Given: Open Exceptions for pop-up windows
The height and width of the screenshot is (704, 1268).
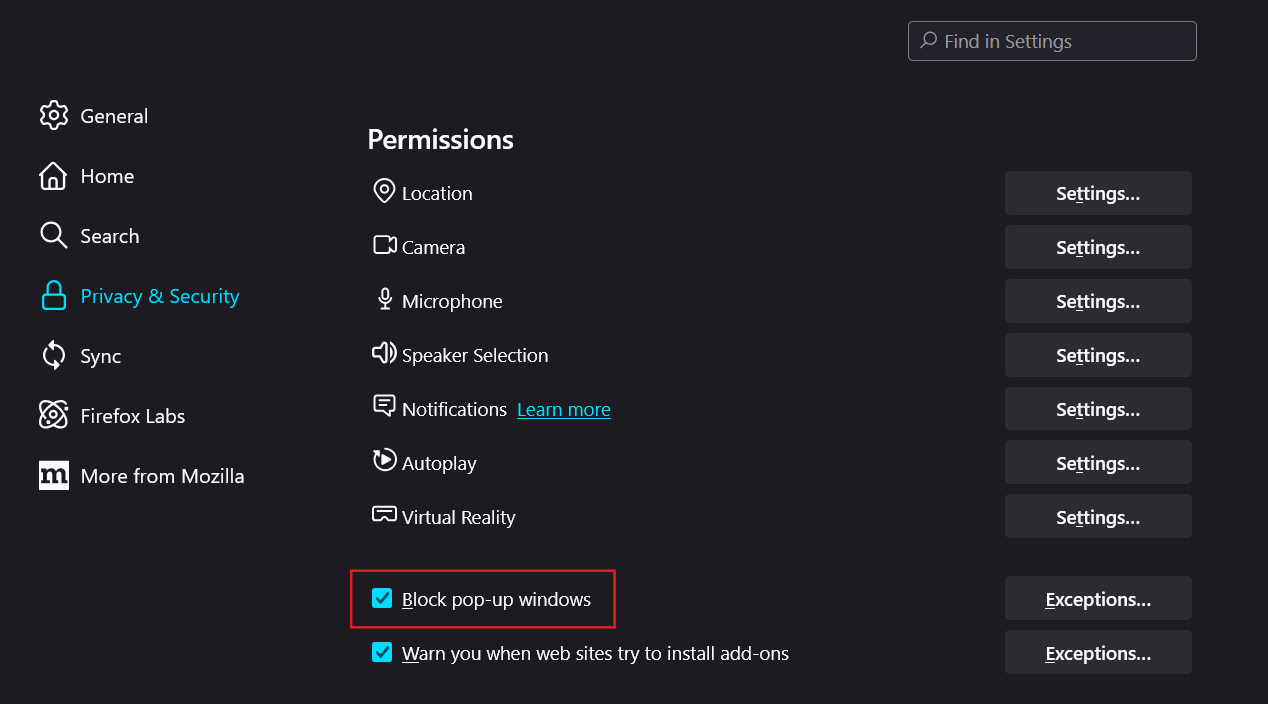Looking at the screenshot, I should 1097,599.
